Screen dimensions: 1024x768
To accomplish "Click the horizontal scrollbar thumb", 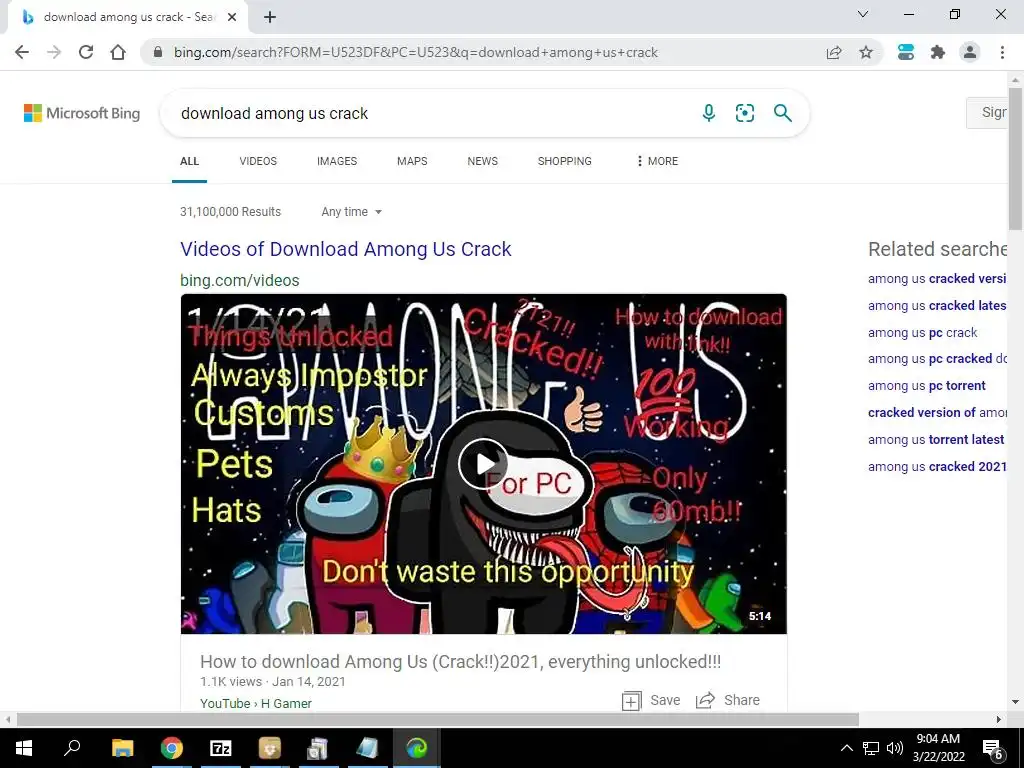I will (438, 719).
